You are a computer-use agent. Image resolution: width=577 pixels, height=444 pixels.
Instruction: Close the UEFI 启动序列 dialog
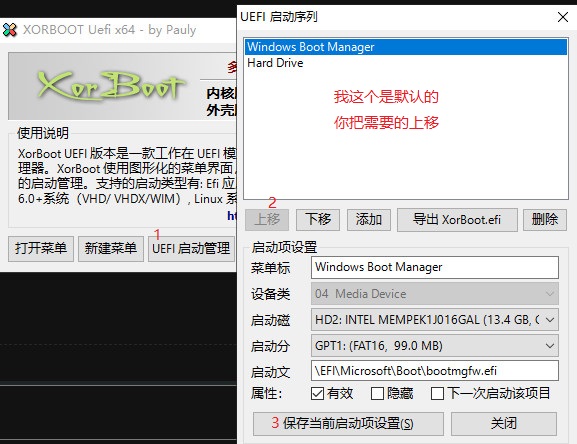point(563,17)
